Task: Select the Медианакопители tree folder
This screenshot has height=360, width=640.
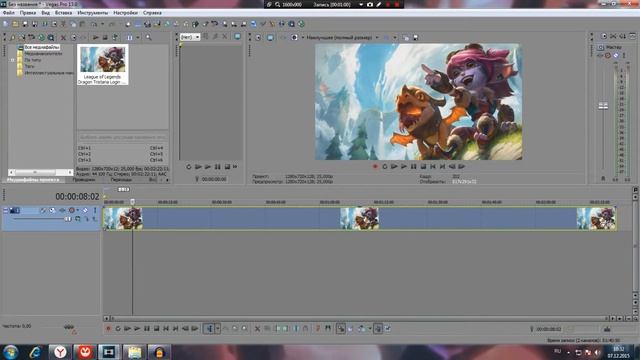Action: tap(43, 53)
